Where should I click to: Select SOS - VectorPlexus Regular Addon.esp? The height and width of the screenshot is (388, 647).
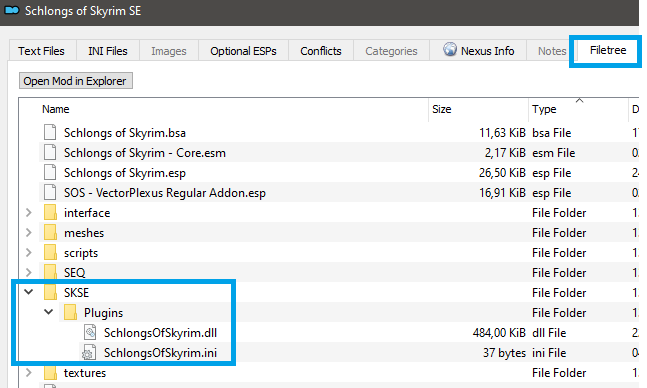pyautogui.click(x=165, y=193)
